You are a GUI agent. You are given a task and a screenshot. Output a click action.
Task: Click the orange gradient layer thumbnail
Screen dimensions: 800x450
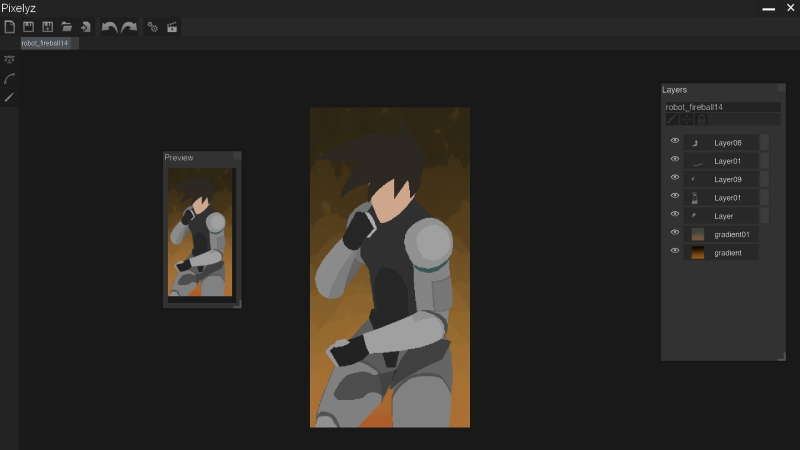(697, 253)
